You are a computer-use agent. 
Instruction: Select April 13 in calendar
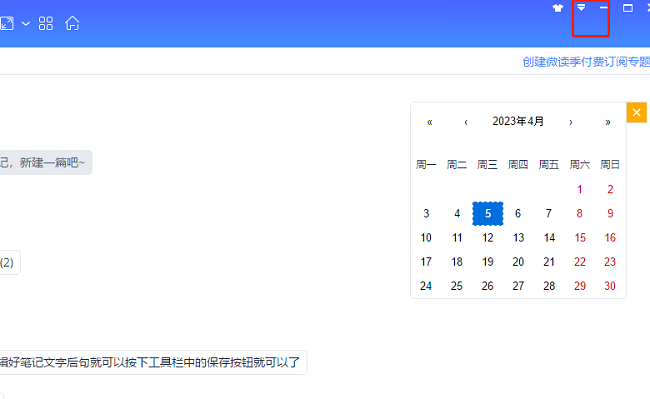[518, 238]
